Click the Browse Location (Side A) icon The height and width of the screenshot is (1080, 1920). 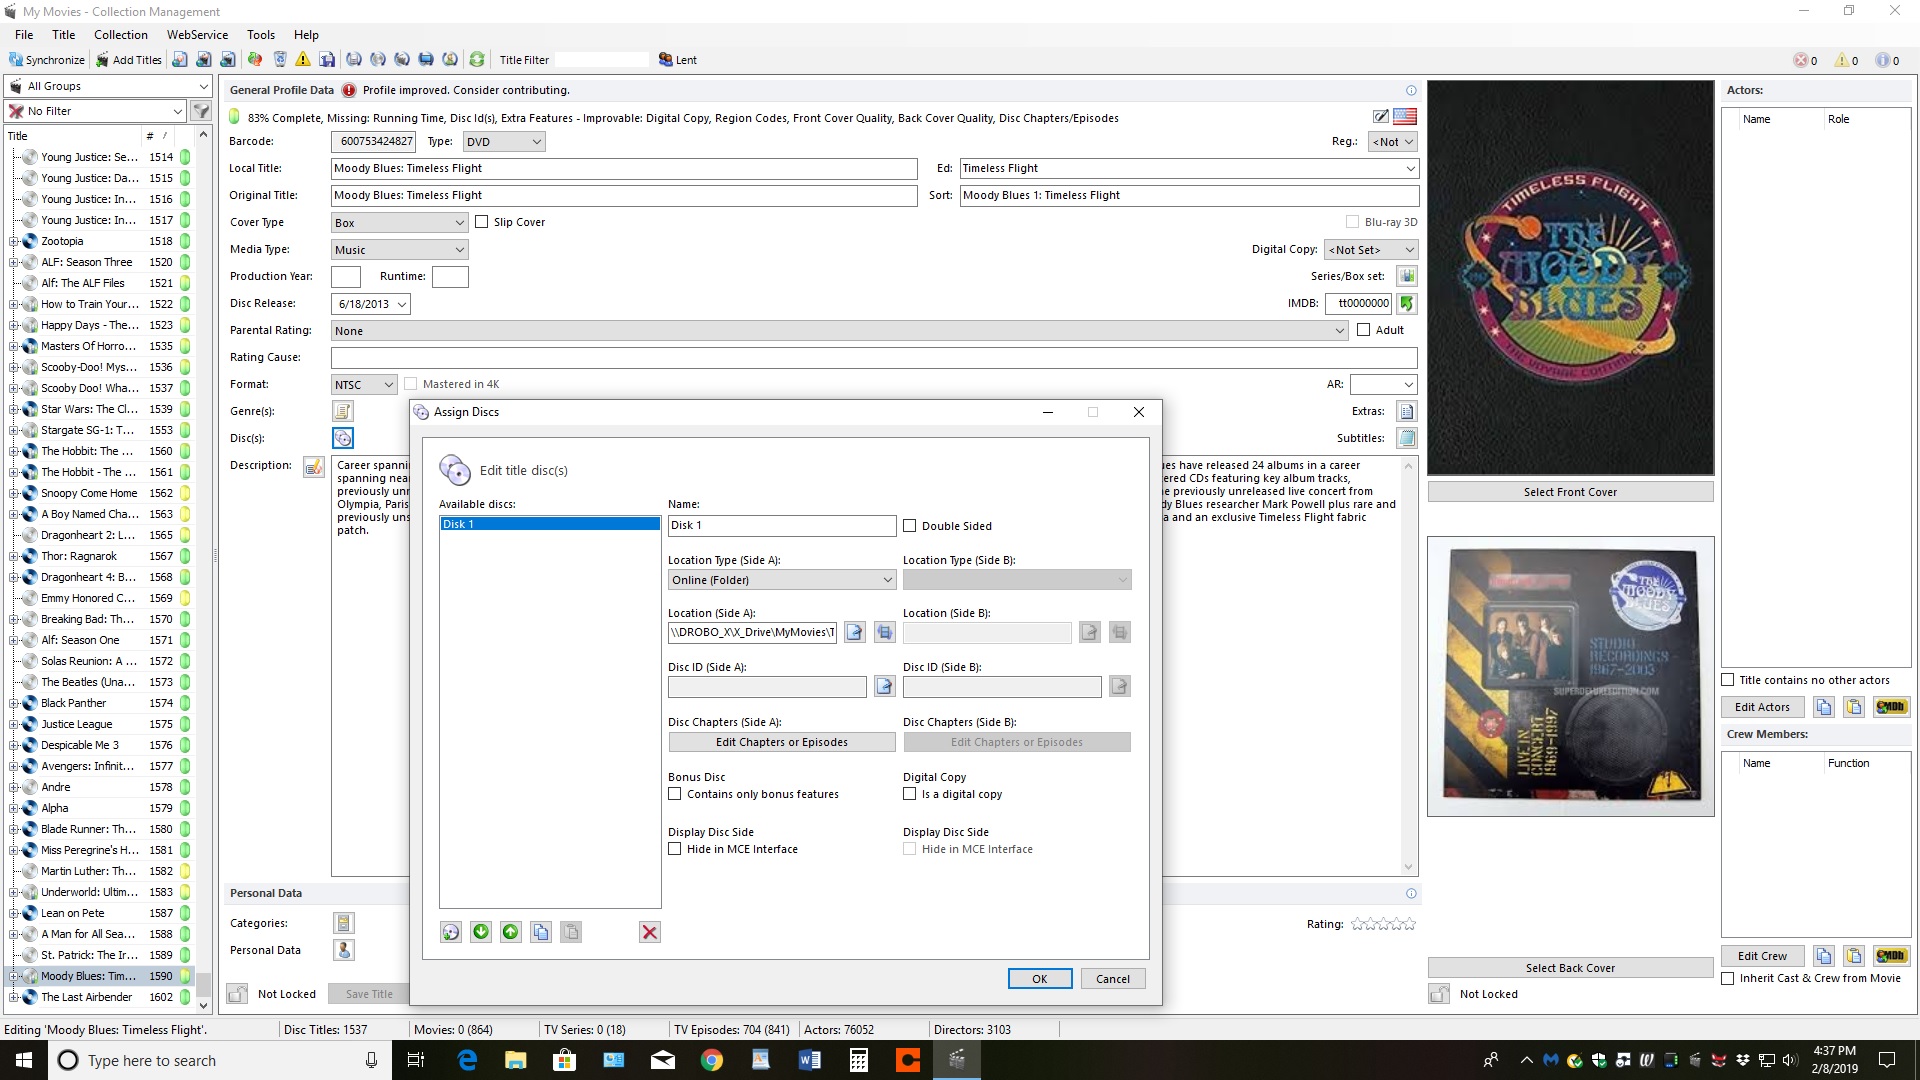[x=855, y=632]
